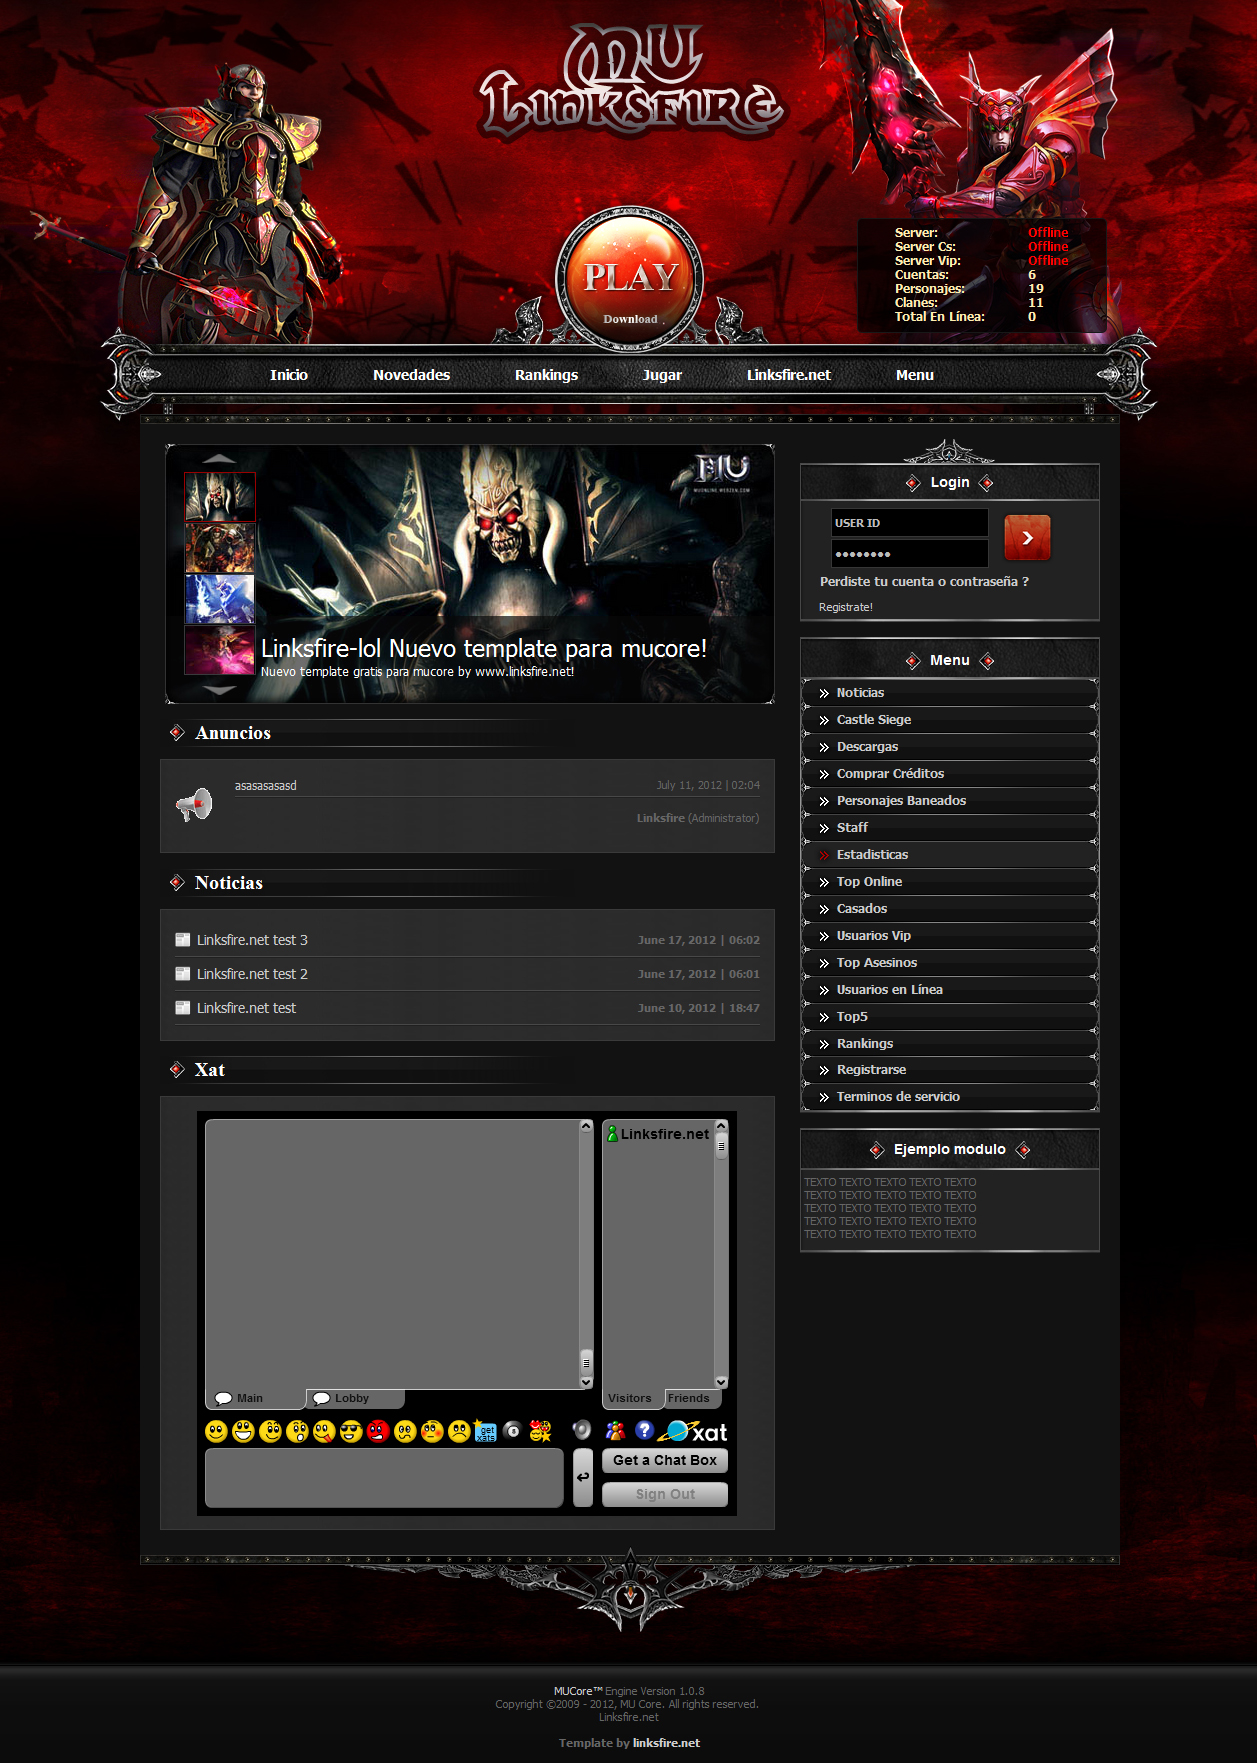Select the Linksfire.net visitor in the chat list
The image size is (1257, 1763).
click(x=658, y=1134)
